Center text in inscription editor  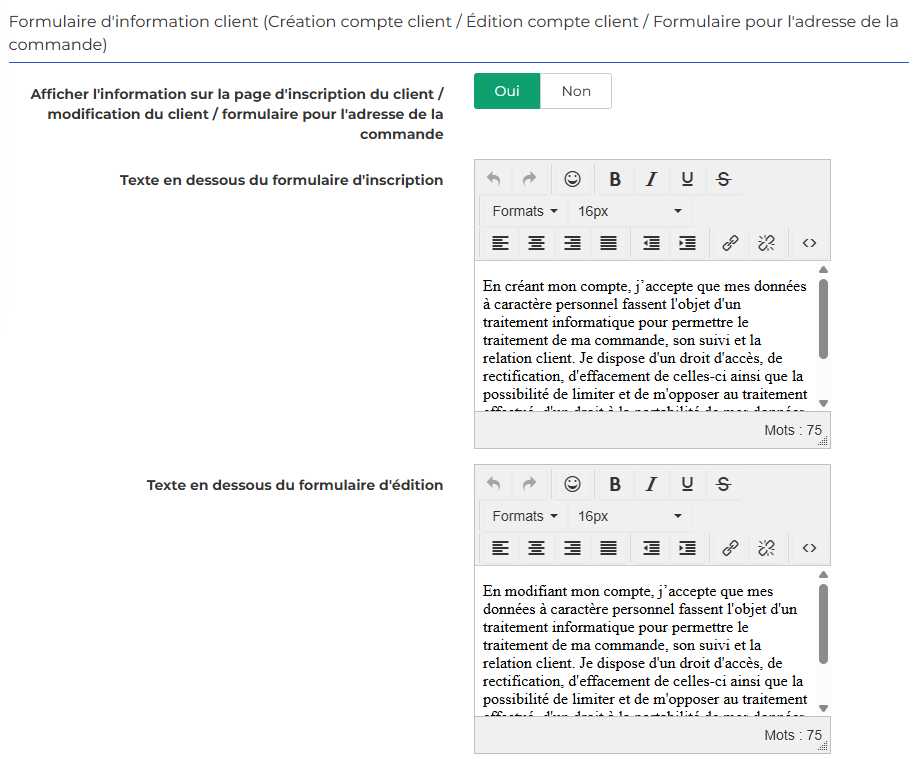(536, 243)
